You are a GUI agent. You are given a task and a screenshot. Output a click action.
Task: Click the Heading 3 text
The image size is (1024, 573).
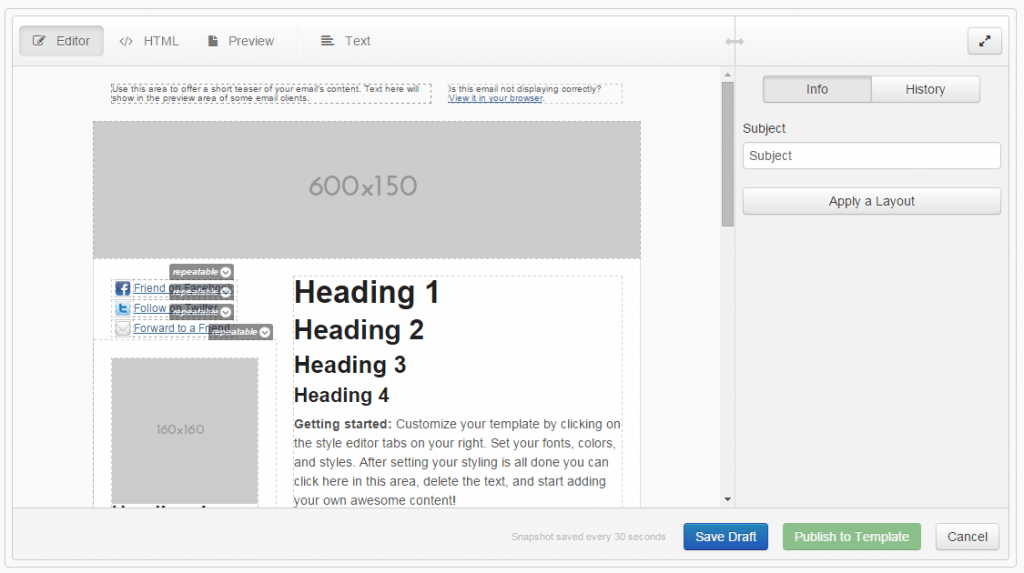[350, 365]
